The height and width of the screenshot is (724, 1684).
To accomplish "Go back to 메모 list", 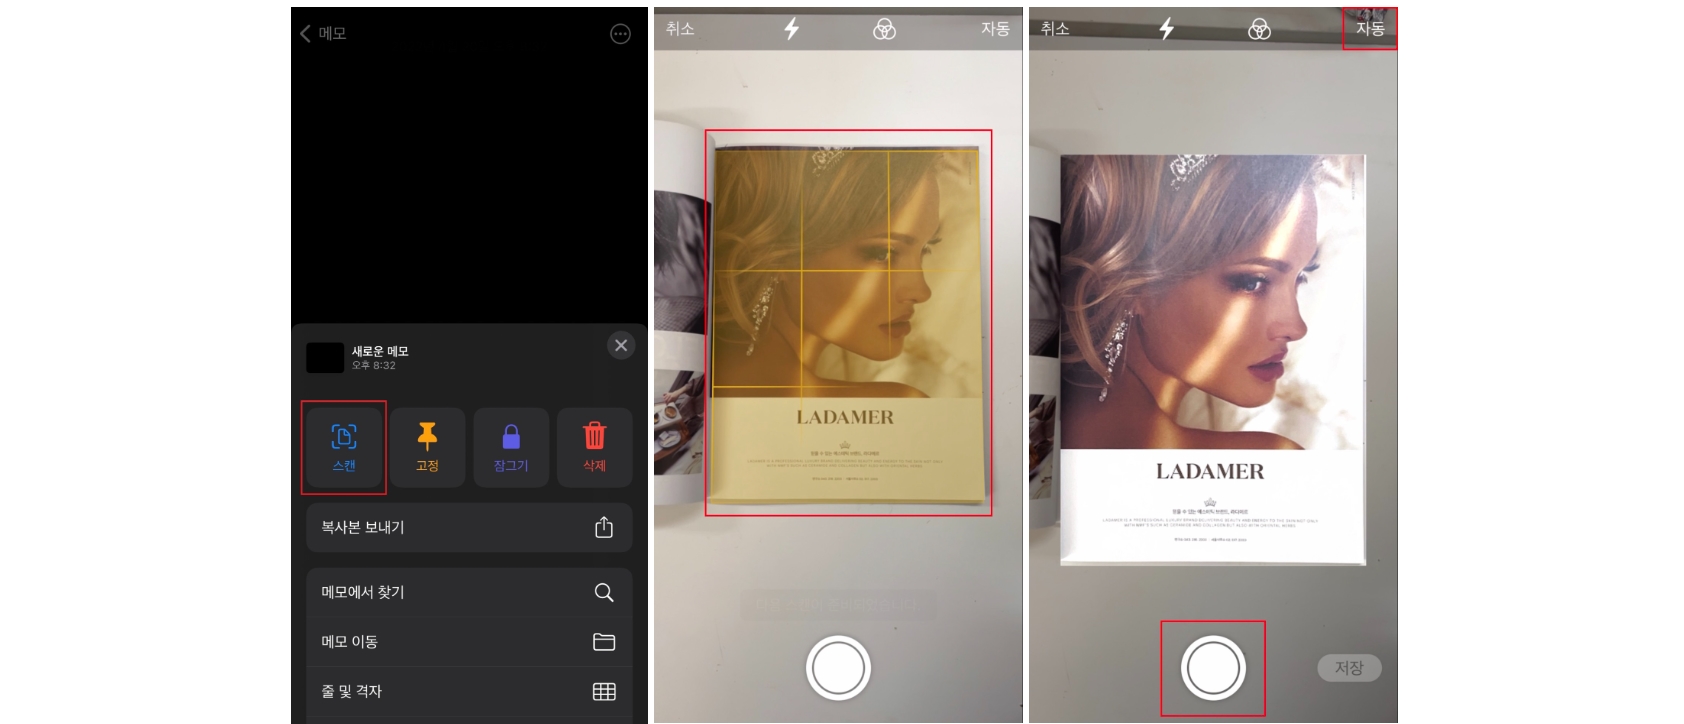I will [323, 33].
